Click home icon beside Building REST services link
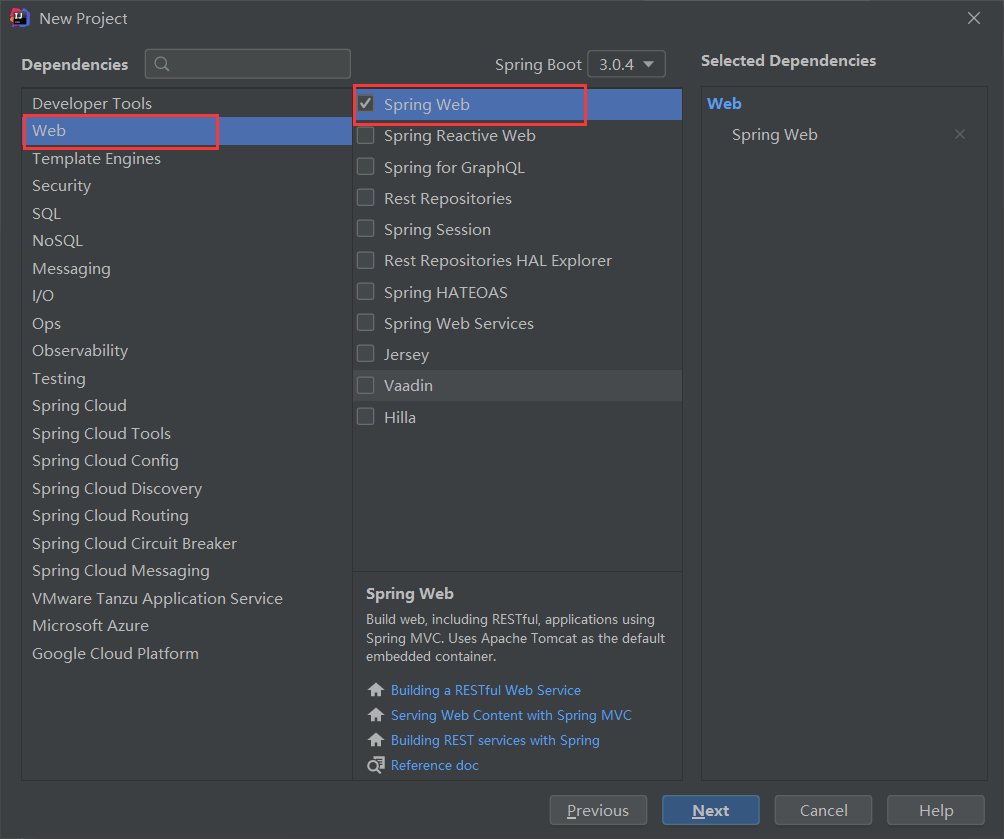 pyautogui.click(x=376, y=740)
